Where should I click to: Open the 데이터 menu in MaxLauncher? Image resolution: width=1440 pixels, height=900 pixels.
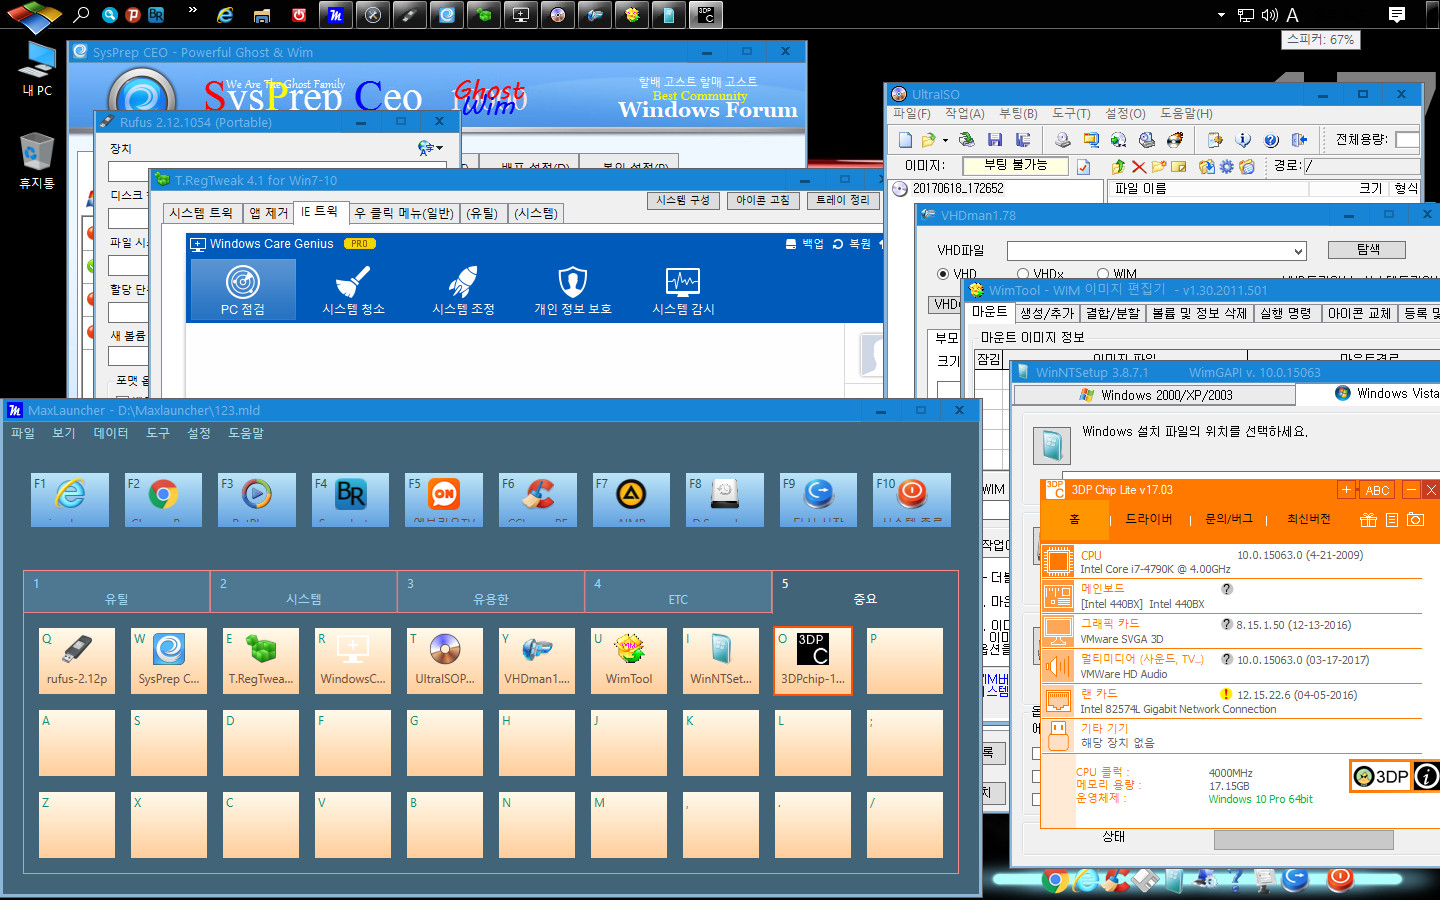point(111,433)
